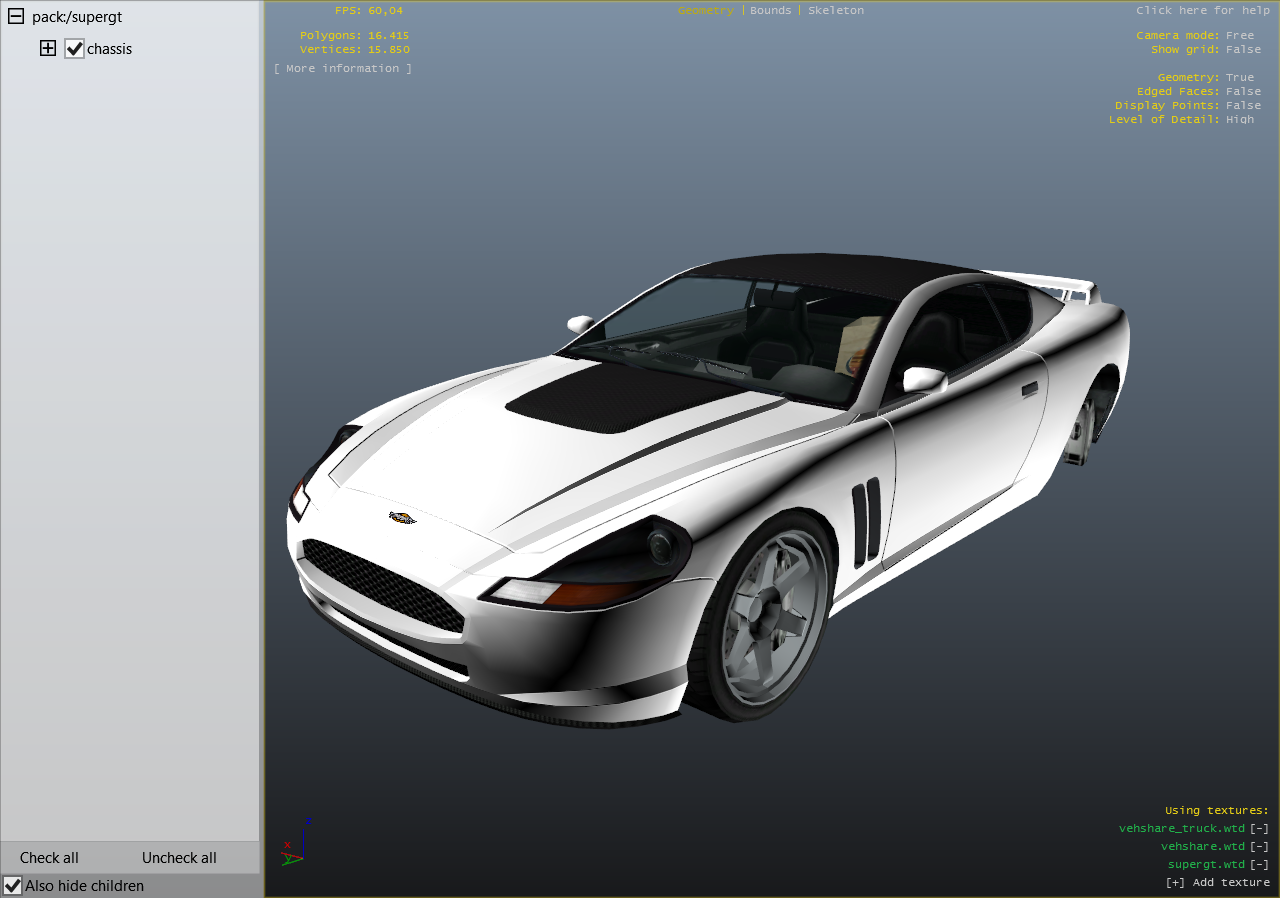The height and width of the screenshot is (898, 1280).
Task: Select the chassis tree item label
Action: coord(109,49)
